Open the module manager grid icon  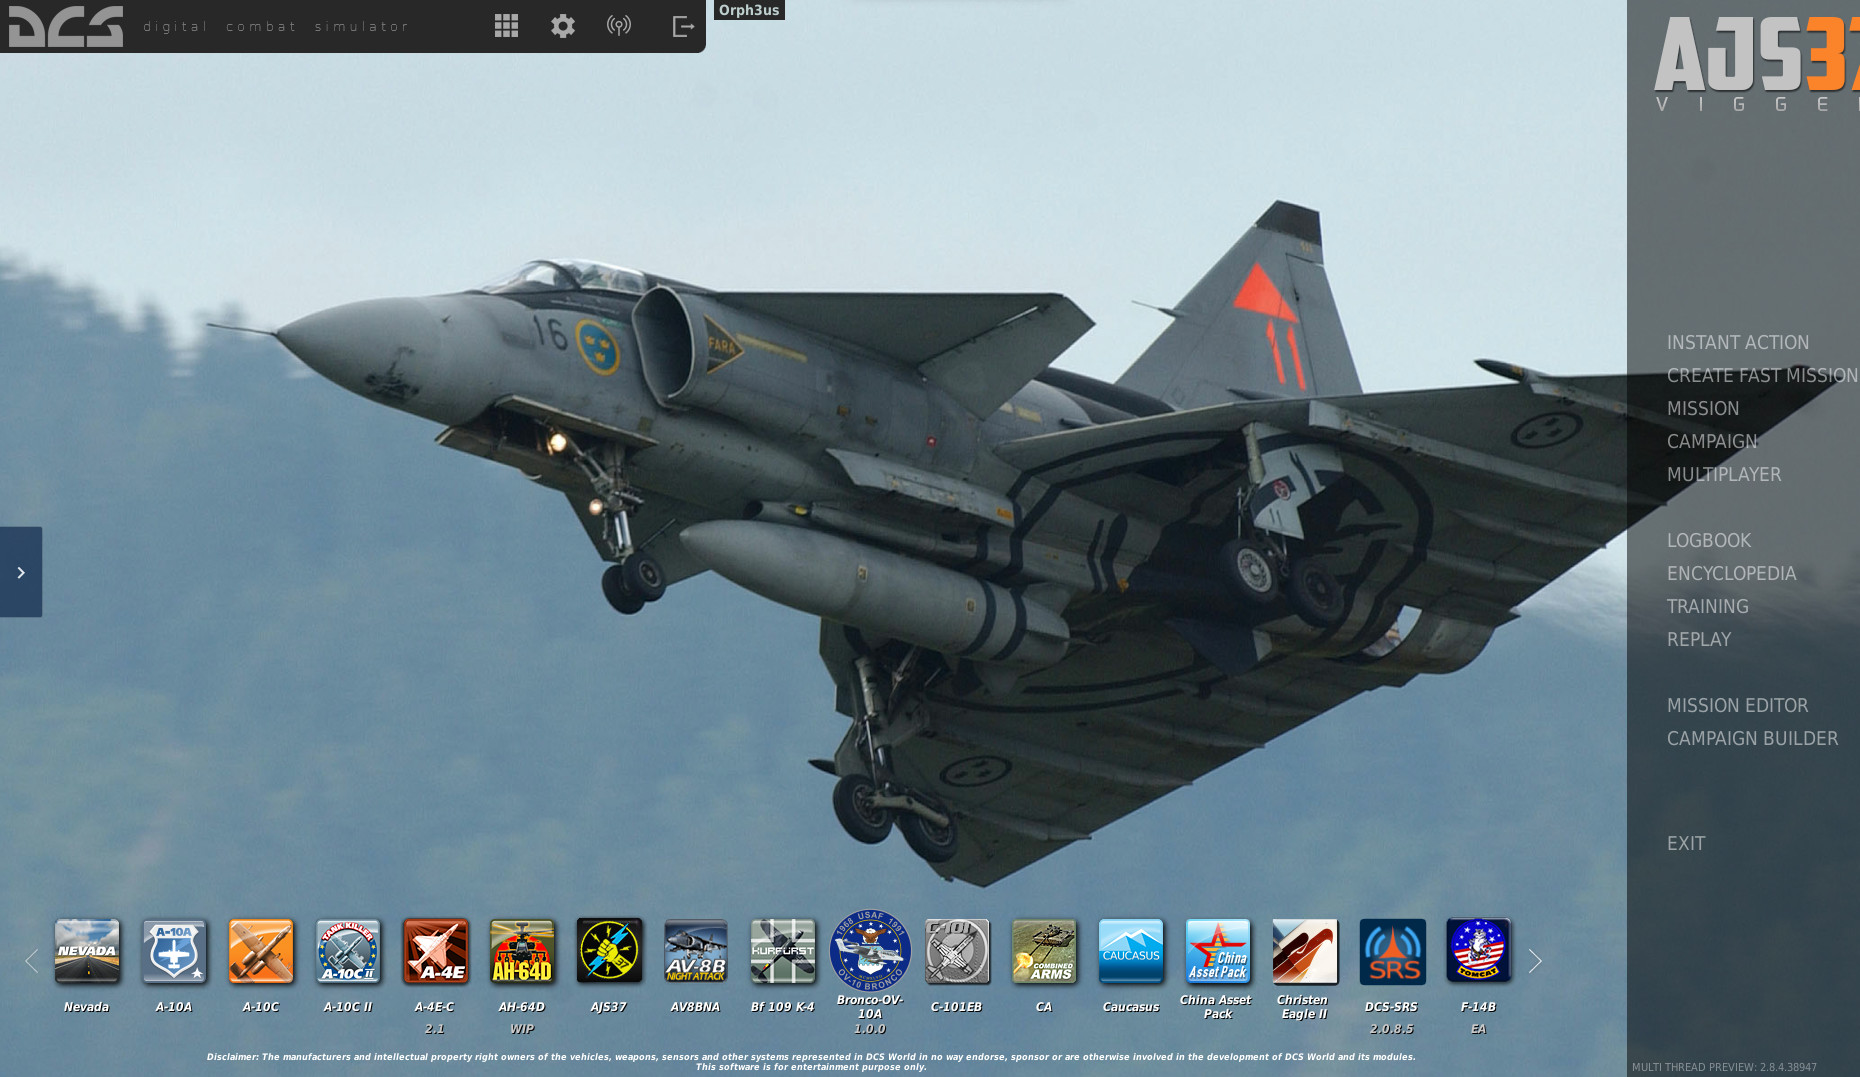506,26
